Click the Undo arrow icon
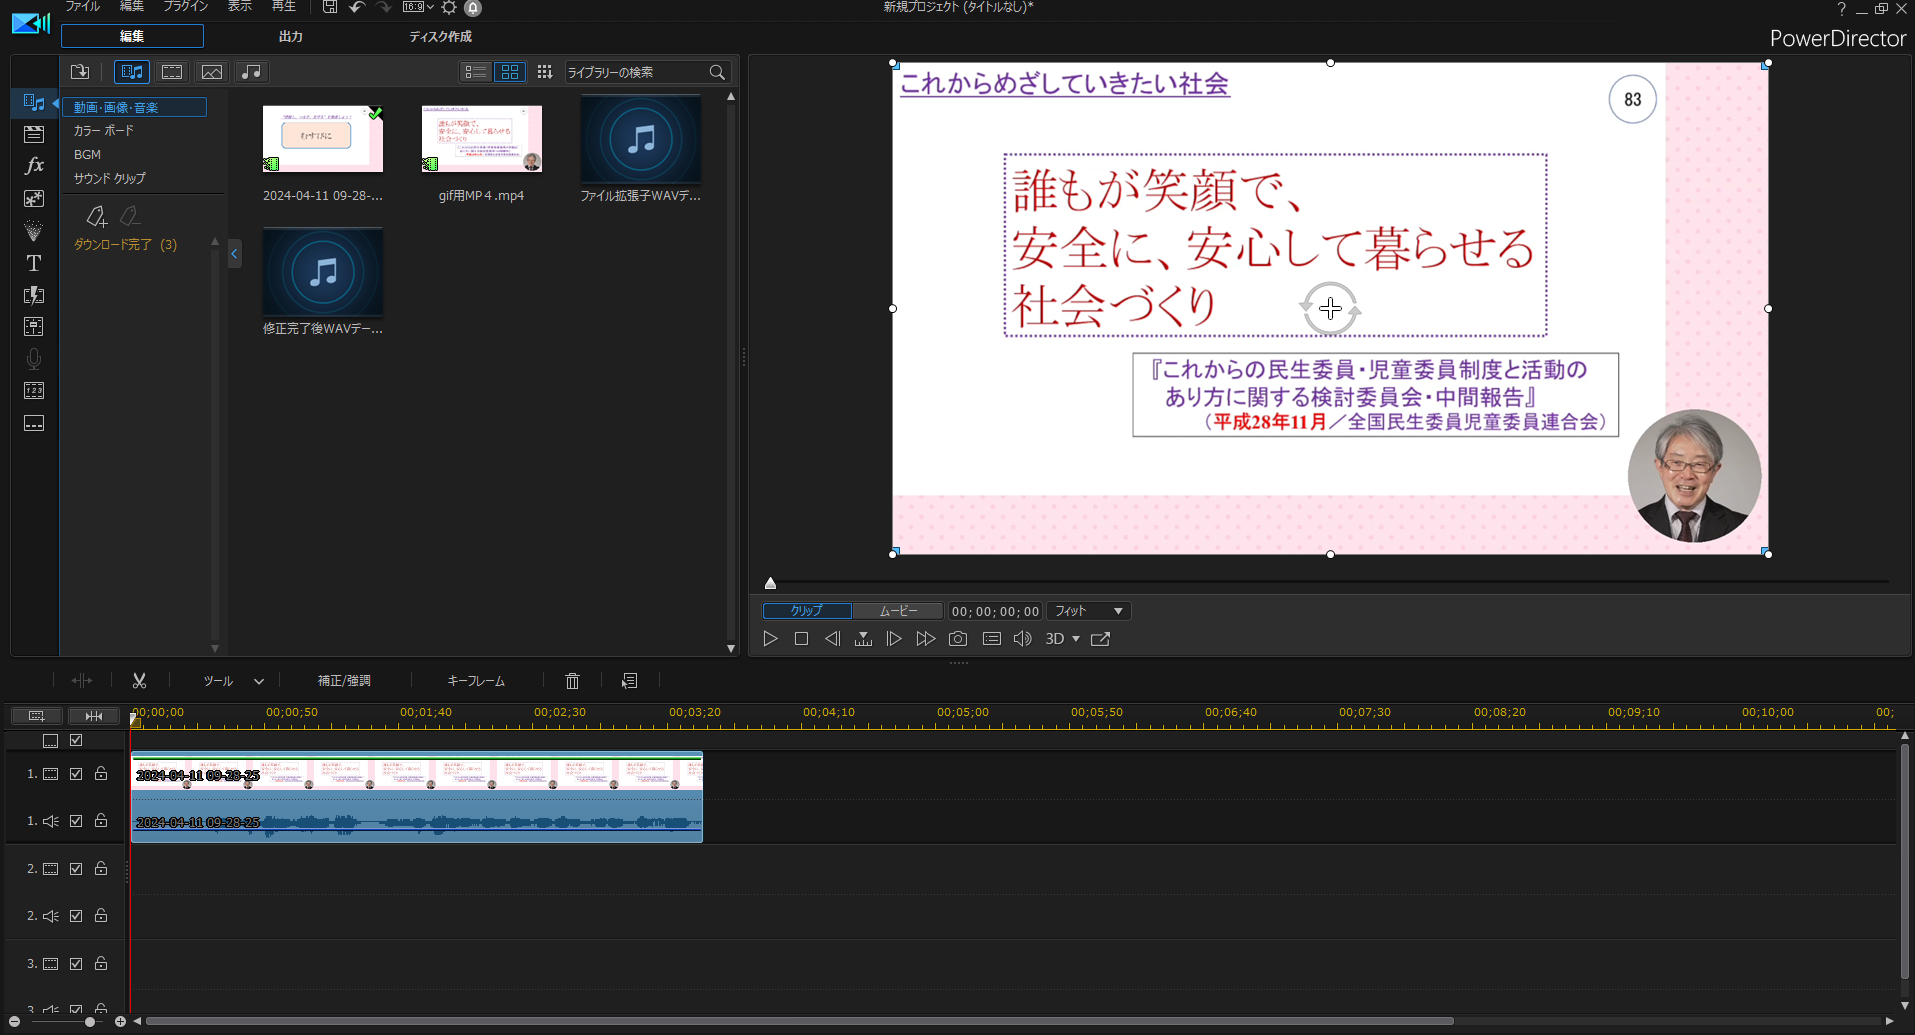 click(356, 7)
